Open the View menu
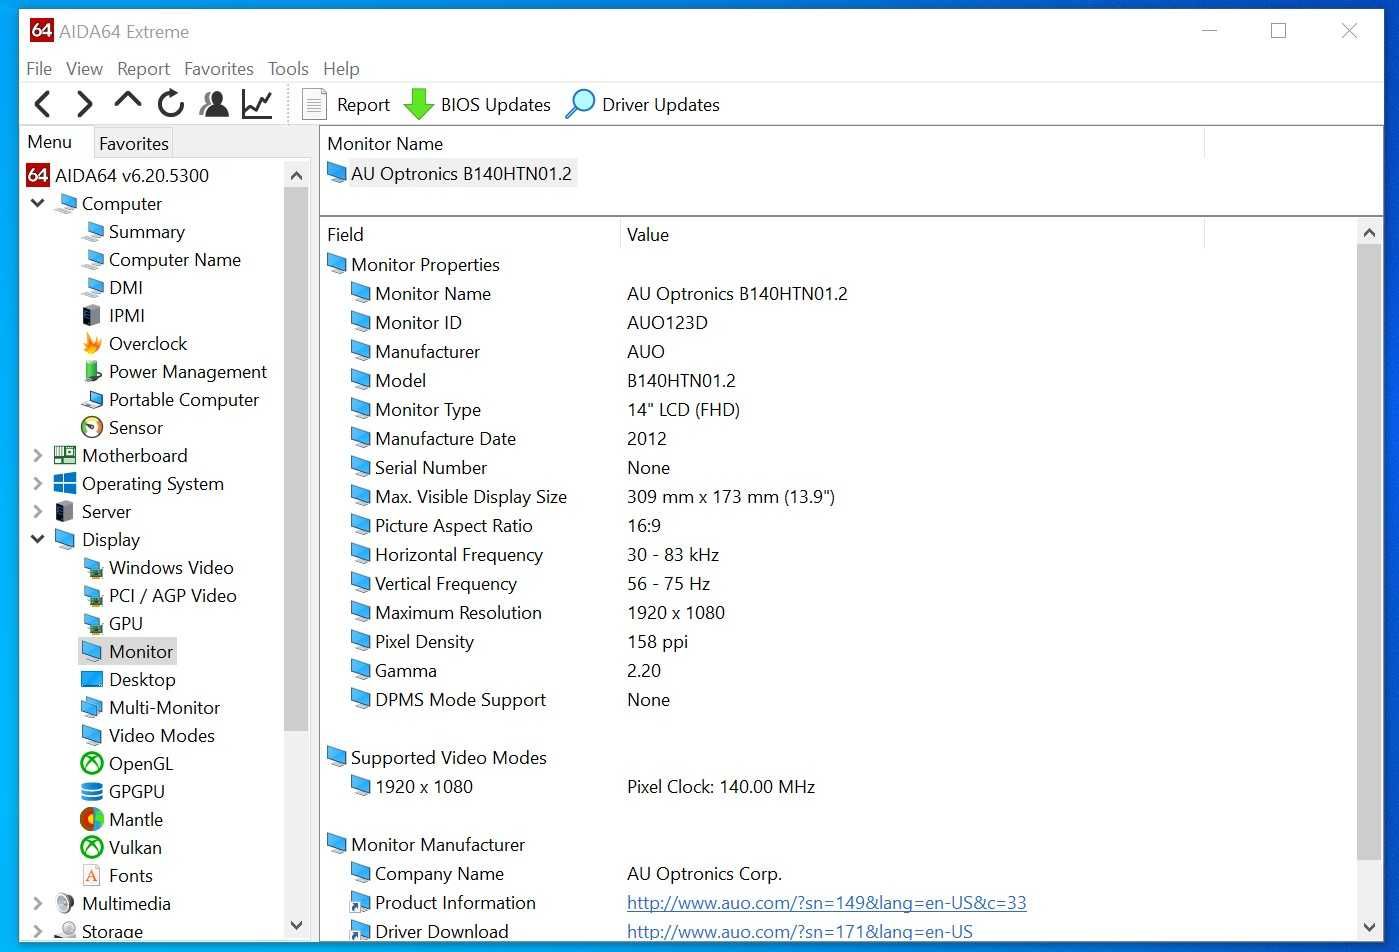The width and height of the screenshot is (1399, 952). click(x=84, y=69)
